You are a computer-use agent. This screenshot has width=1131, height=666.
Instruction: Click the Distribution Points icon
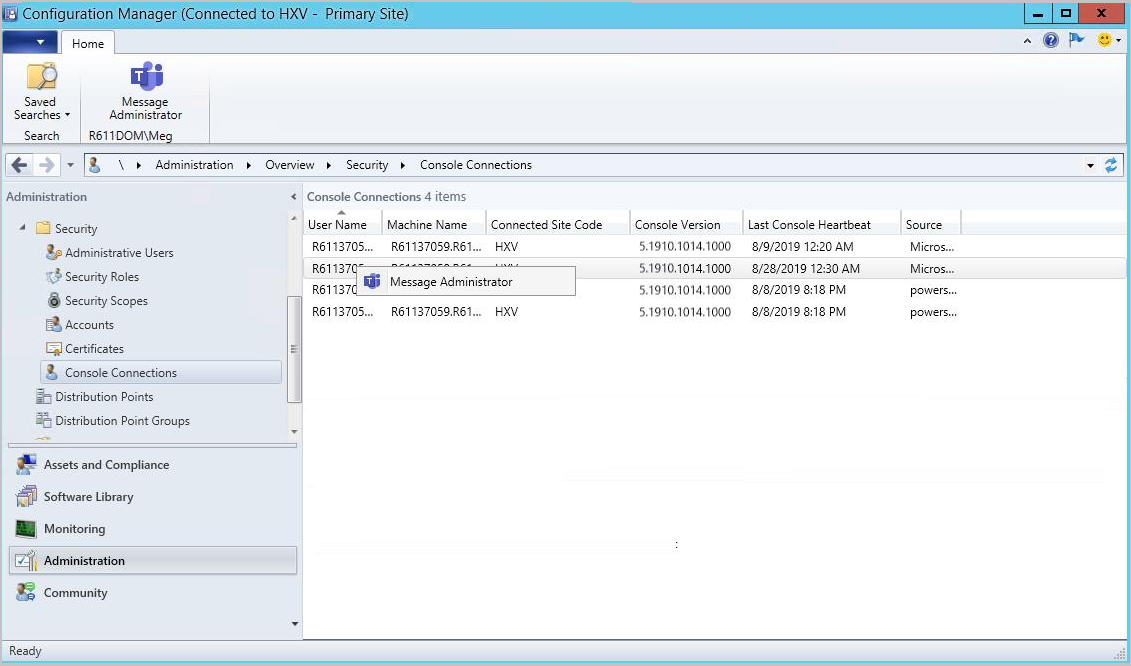[43, 397]
